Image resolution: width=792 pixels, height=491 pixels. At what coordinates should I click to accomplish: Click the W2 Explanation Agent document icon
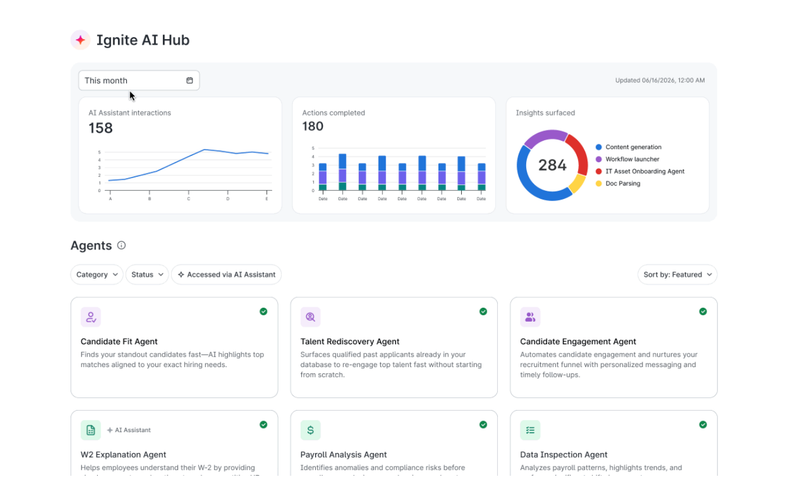pyautogui.click(x=90, y=430)
